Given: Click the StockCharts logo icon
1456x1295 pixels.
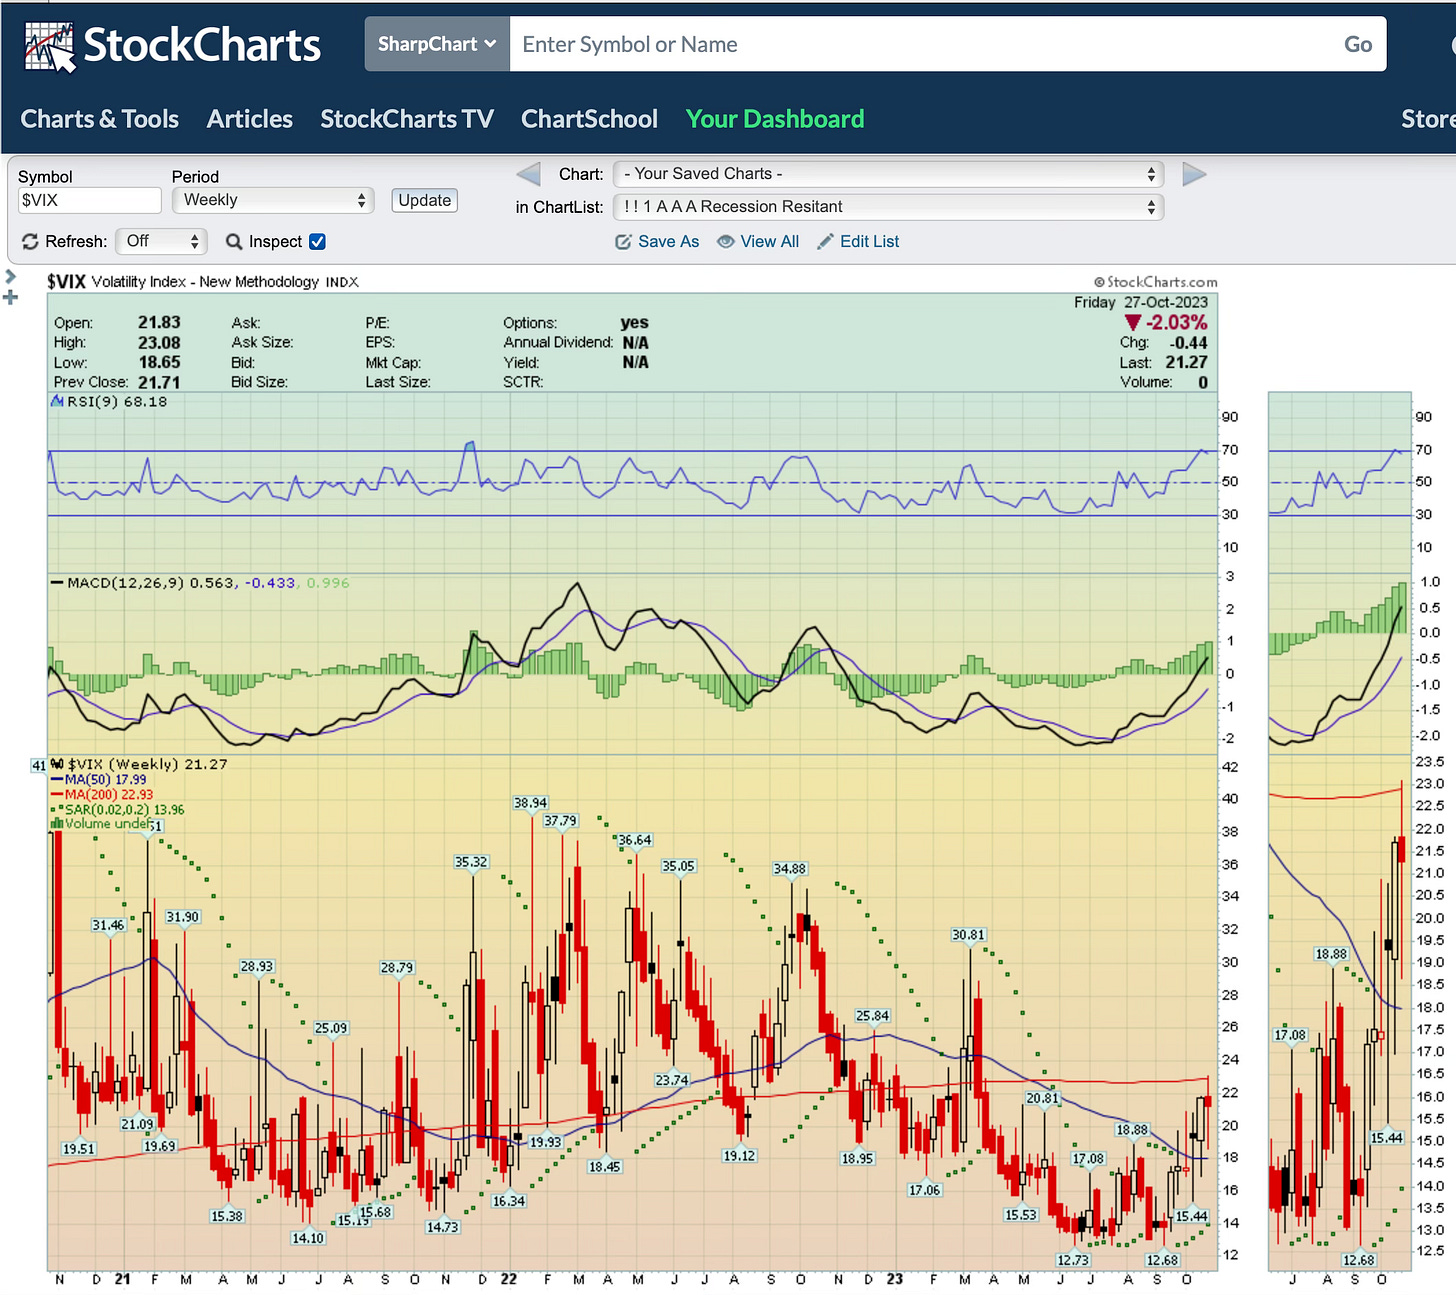Looking at the screenshot, I should [x=49, y=47].
